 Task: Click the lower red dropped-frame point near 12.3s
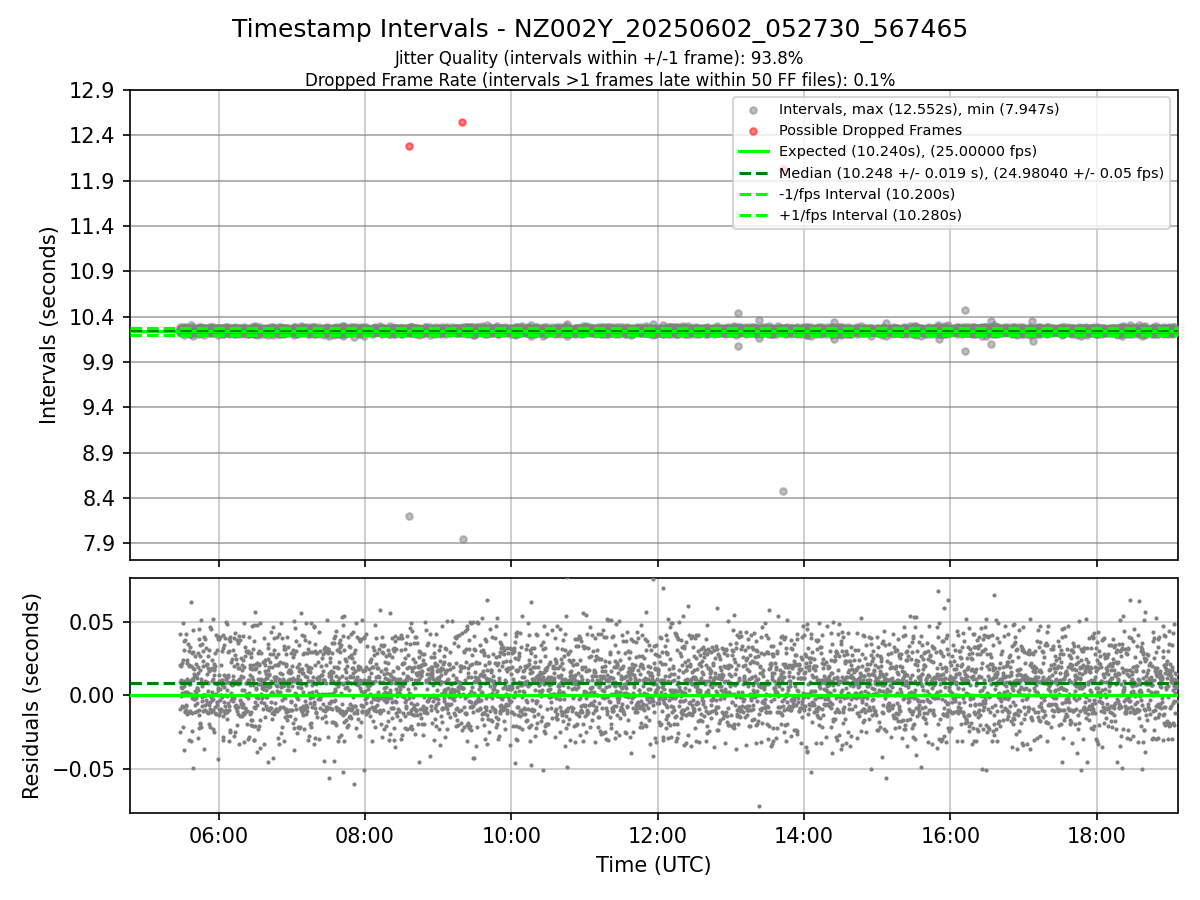(x=409, y=146)
